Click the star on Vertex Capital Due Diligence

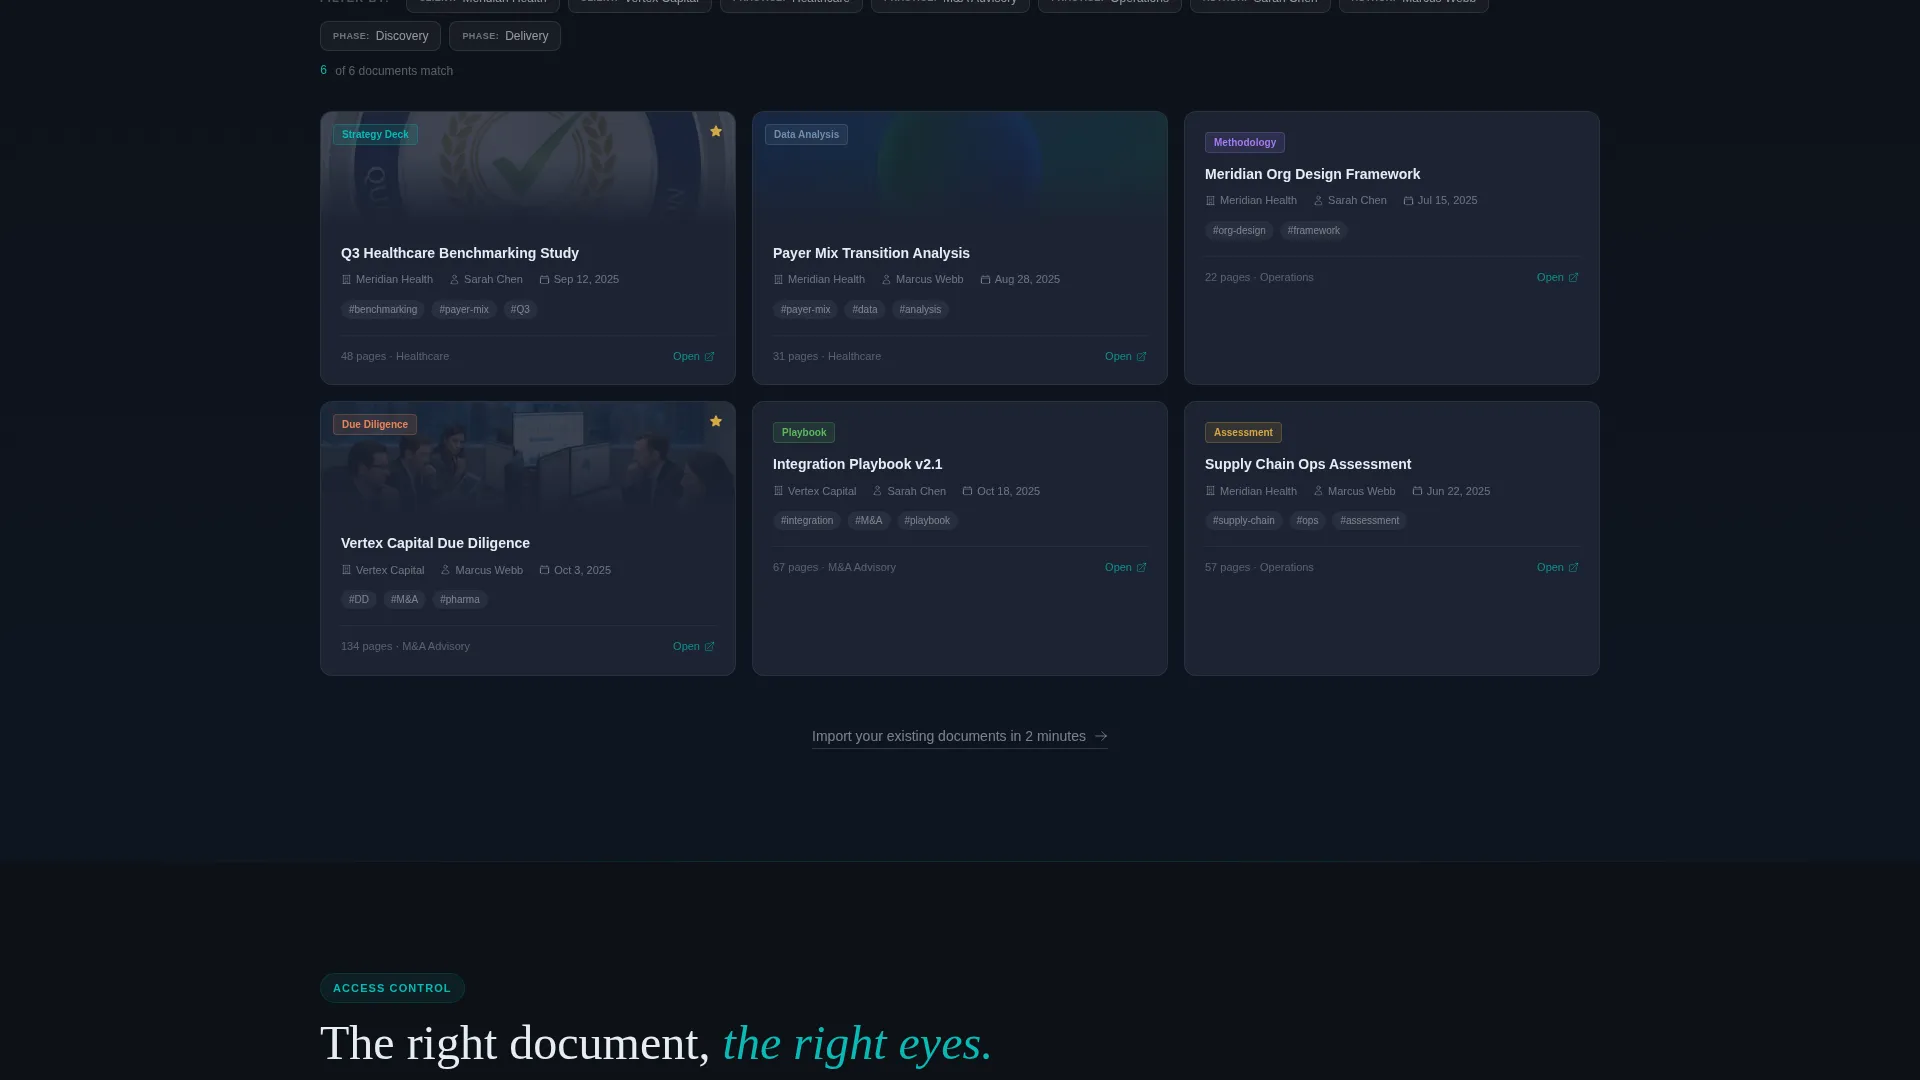click(x=716, y=421)
